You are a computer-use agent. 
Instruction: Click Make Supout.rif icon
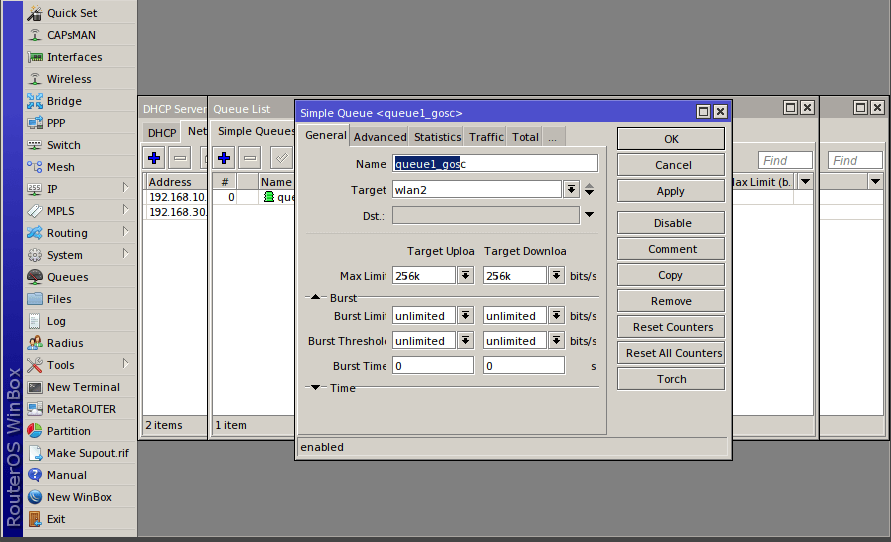(x=35, y=453)
